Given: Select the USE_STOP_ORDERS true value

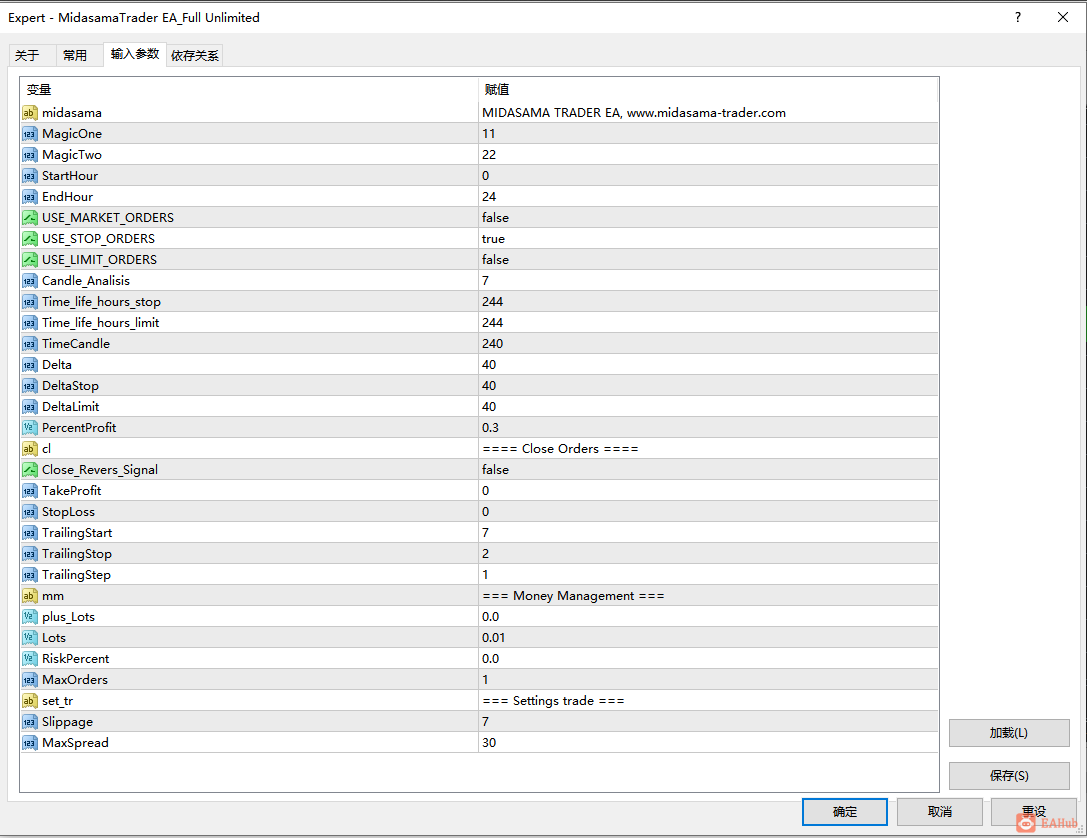Looking at the screenshot, I should click(493, 238).
